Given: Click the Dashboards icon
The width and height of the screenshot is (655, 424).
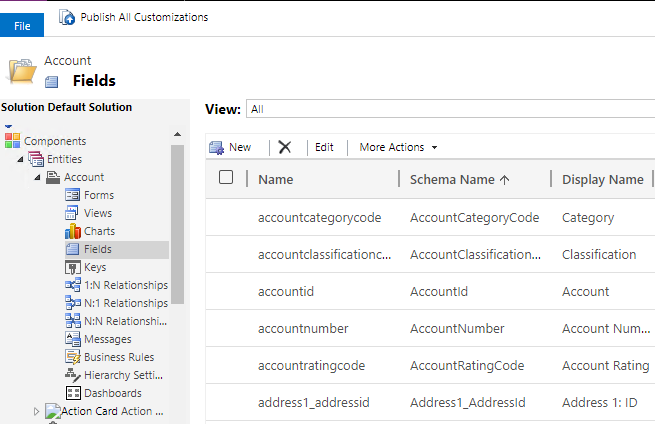Looking at the screenshot, I should [73, 393].
